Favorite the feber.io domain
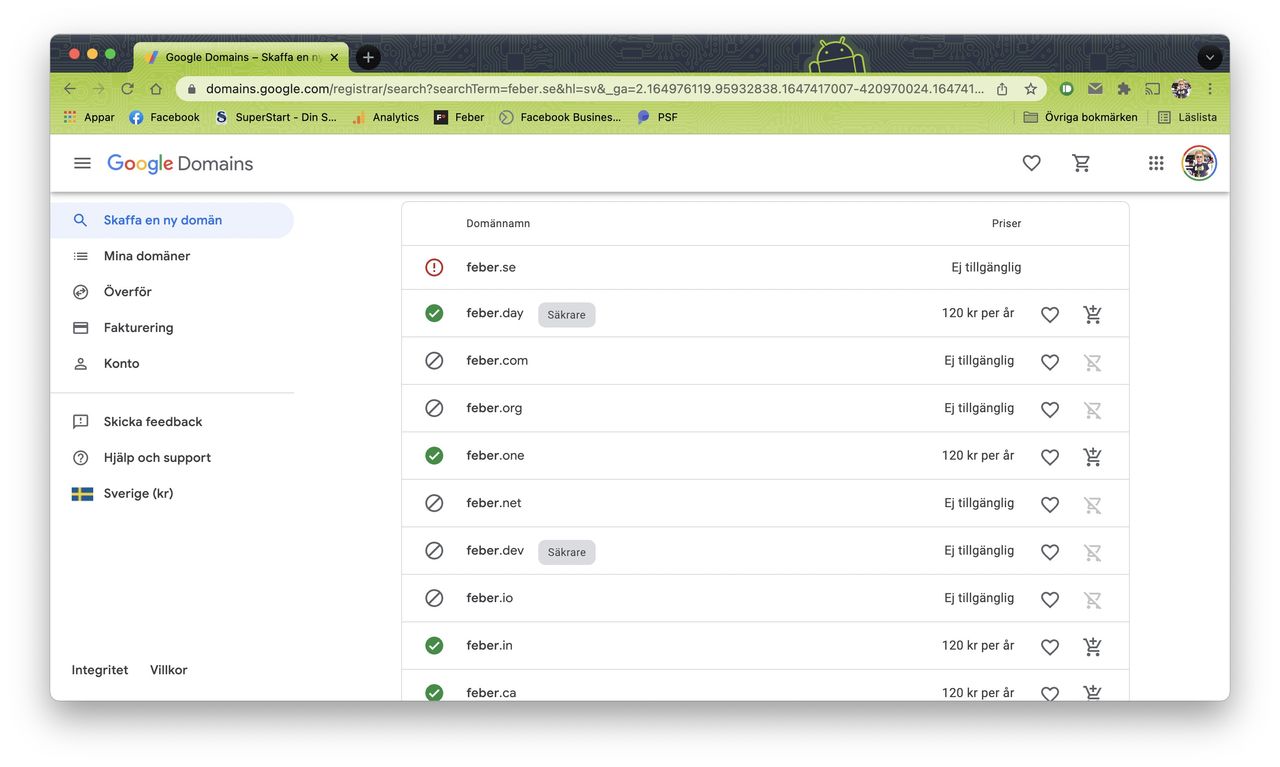Viewport: 1280px width, 767px height. (1049, 599)
